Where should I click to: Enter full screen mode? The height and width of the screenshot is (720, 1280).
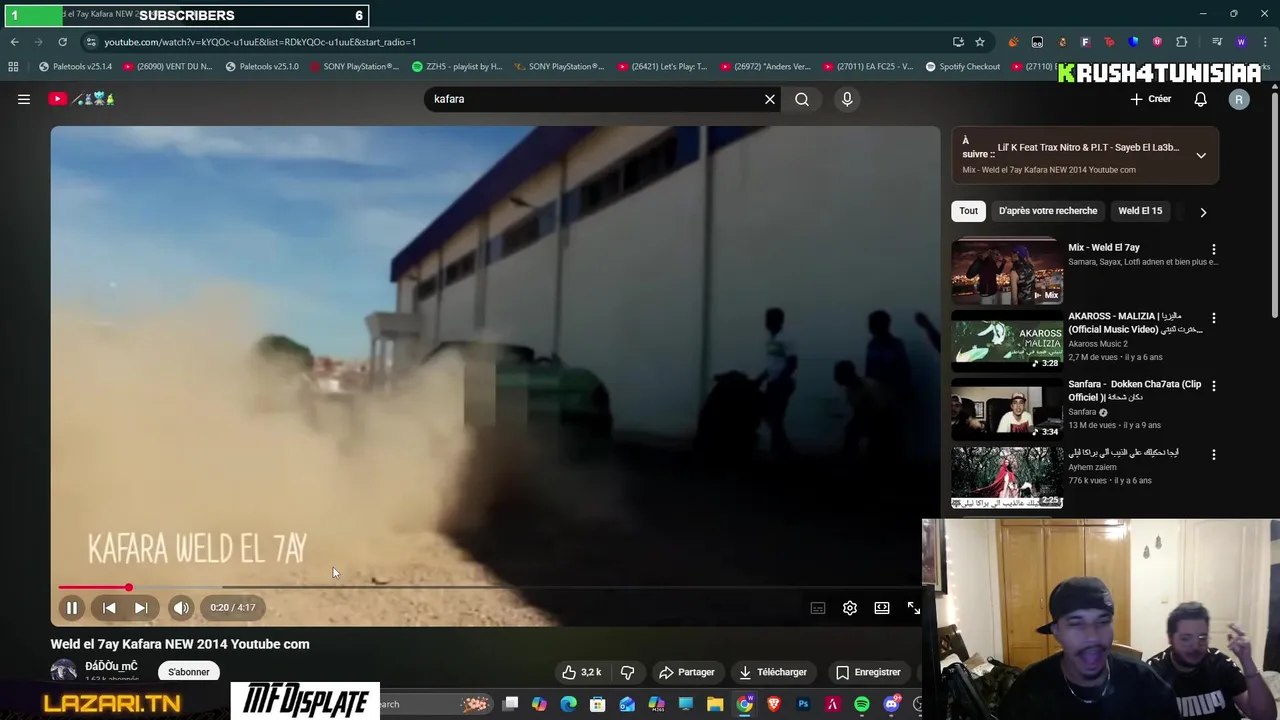[x=914, y=608]
